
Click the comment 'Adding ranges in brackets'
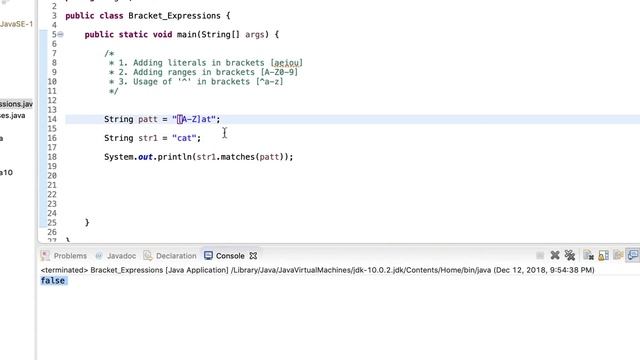[194, 72]
